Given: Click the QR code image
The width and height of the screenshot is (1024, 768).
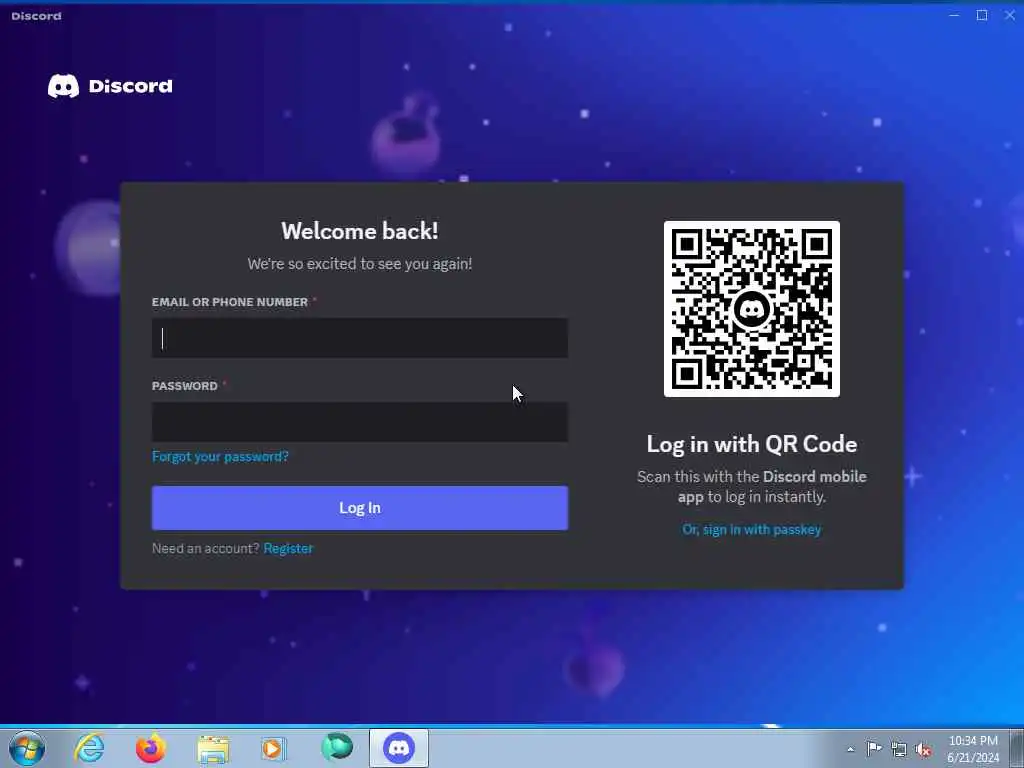Looking at the screenshot, I should 752,309.
